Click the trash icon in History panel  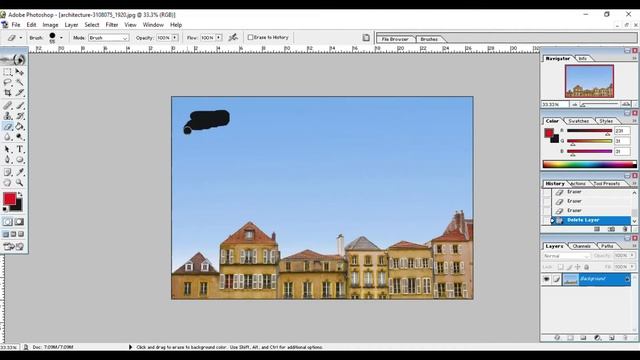click(x=625, y=230)
